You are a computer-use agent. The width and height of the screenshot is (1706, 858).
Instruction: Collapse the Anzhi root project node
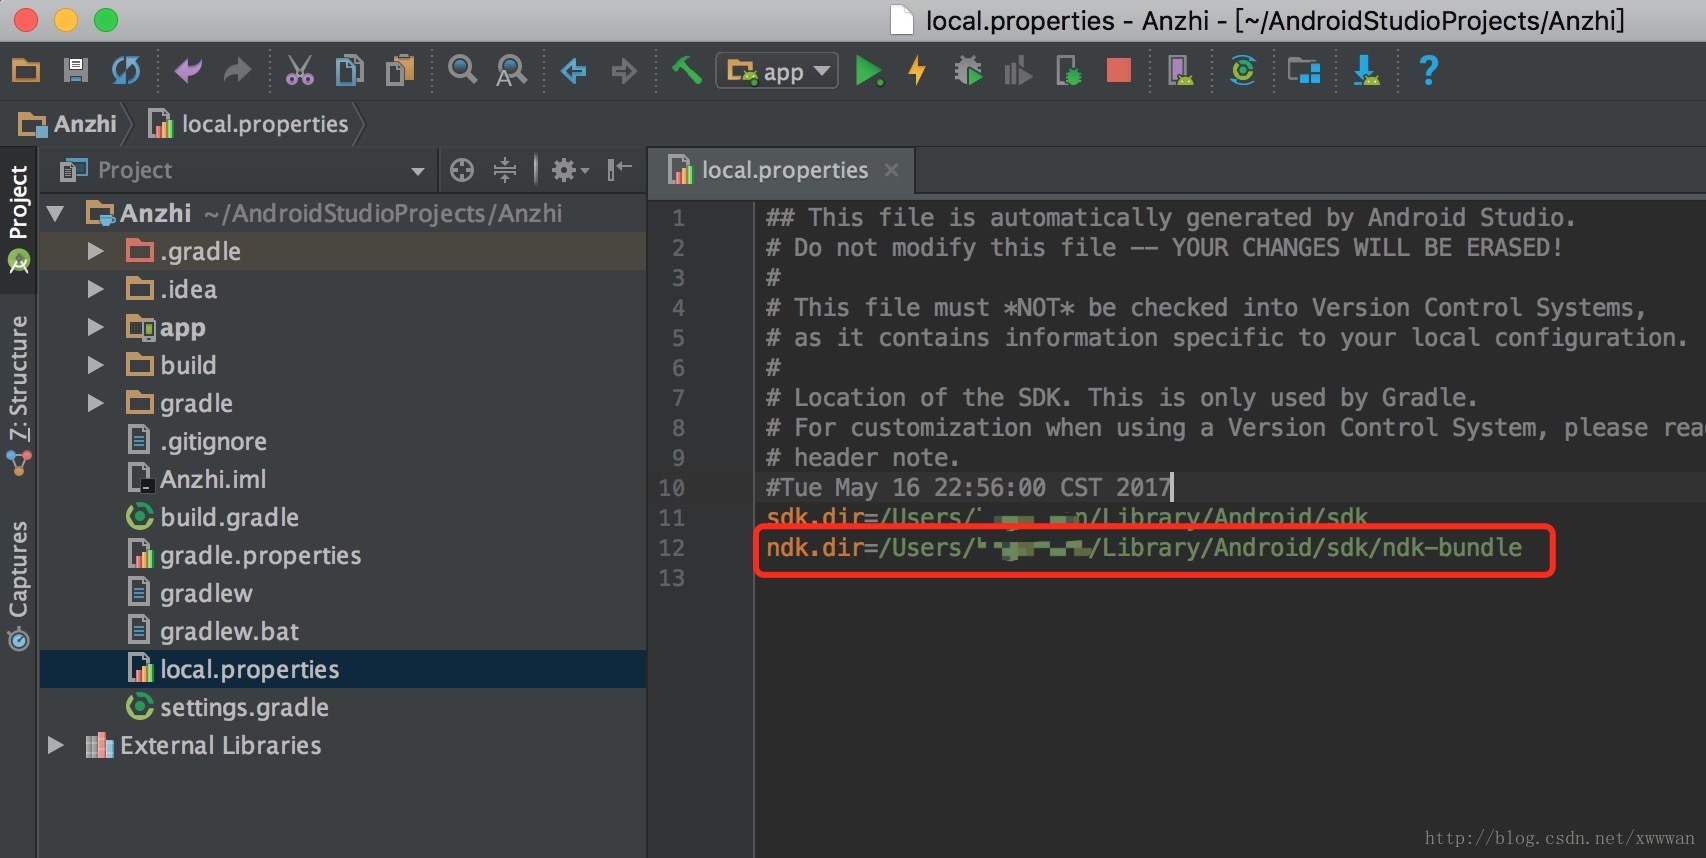[x=55, y=213]
